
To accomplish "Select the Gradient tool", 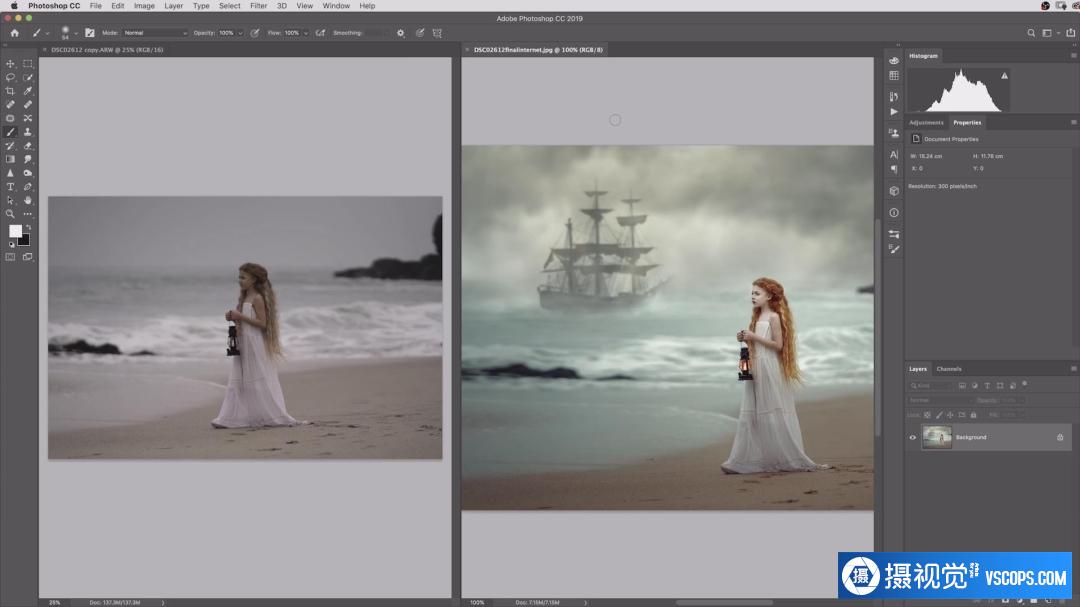I will pos(10,159).
